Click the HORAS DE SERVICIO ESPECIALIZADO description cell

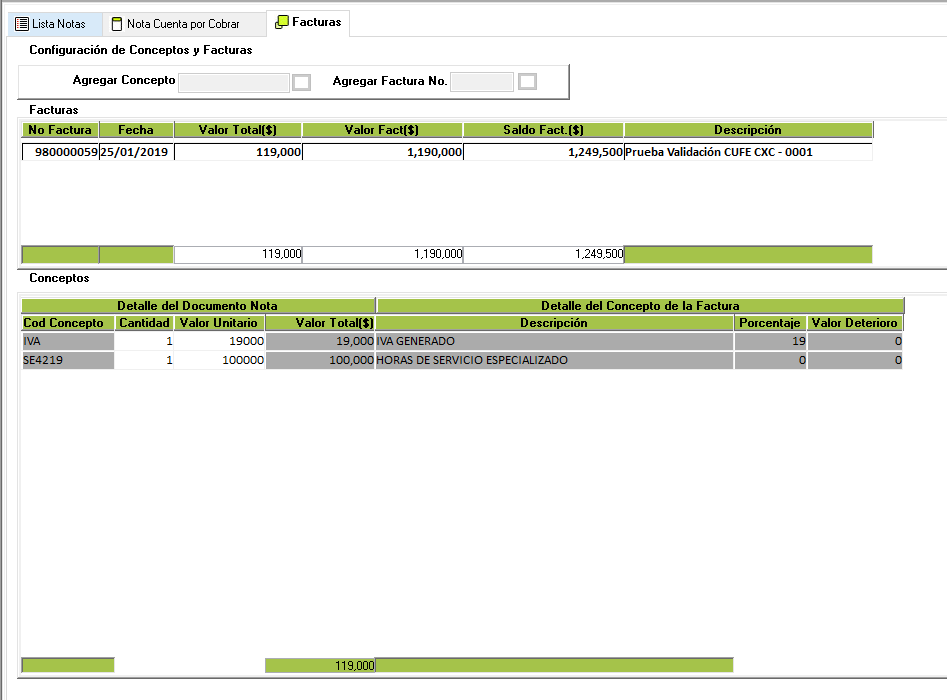pos(554,360)
